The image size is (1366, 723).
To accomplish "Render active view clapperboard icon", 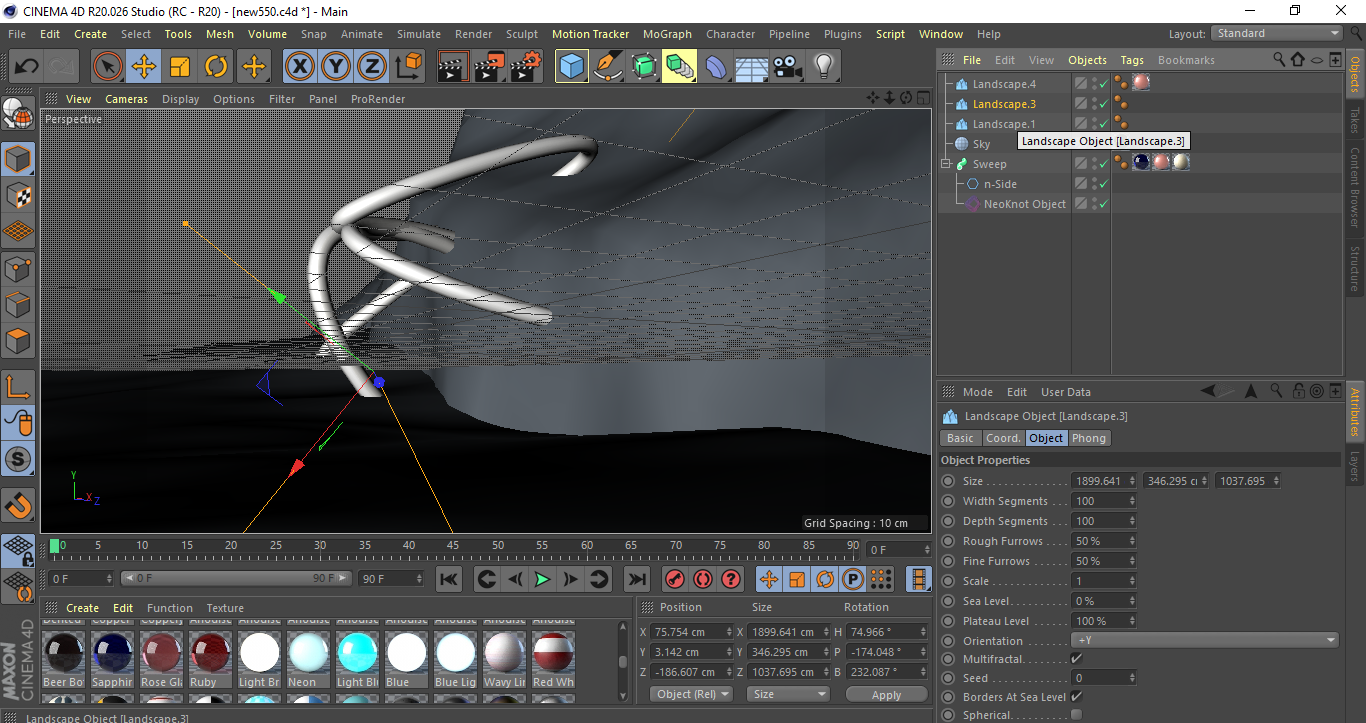I will [453, 67].
